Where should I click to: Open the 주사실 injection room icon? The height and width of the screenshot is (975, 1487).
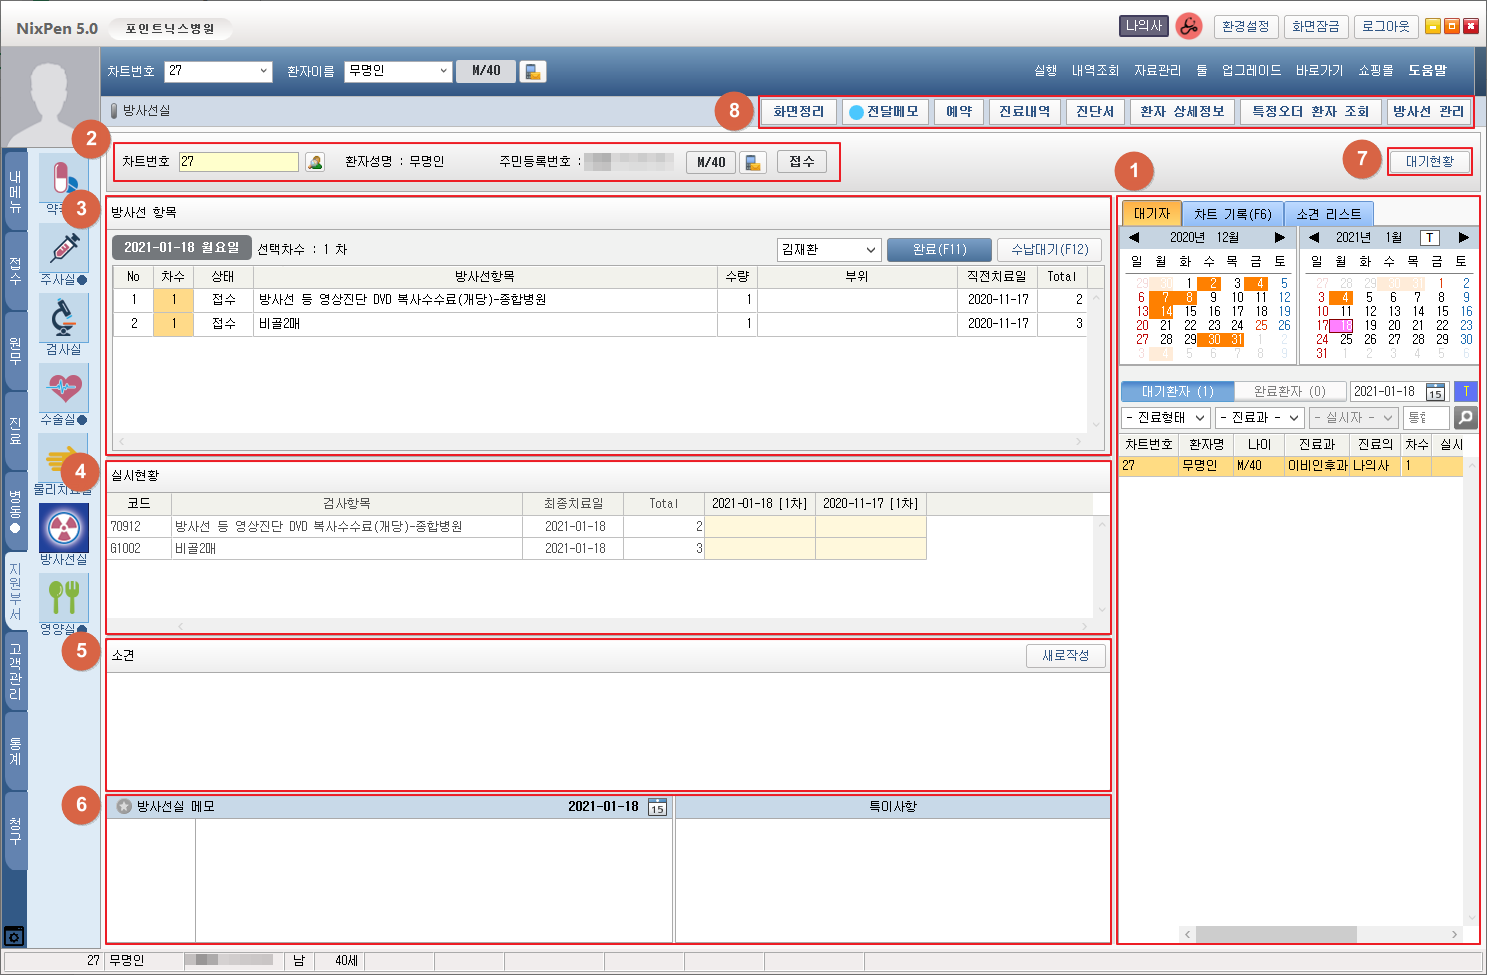(x=63, y=247)
